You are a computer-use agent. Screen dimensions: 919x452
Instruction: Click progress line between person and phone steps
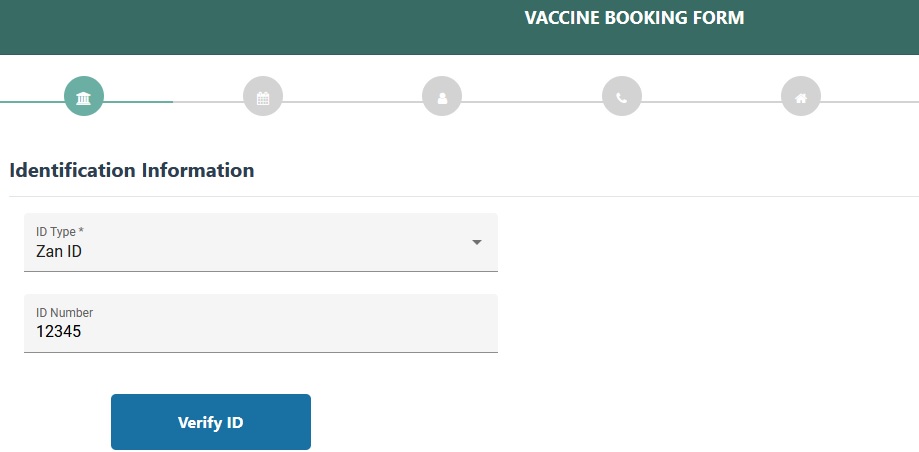pyautogui.click(x=531, y=102)
